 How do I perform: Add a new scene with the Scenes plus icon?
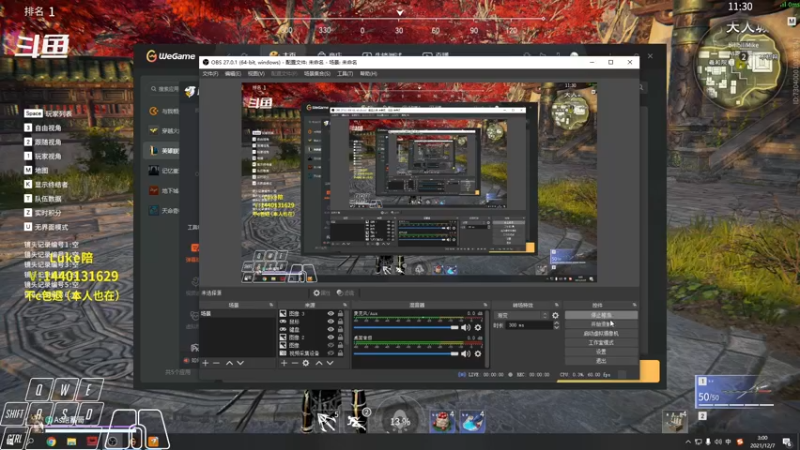click(205, 363)
